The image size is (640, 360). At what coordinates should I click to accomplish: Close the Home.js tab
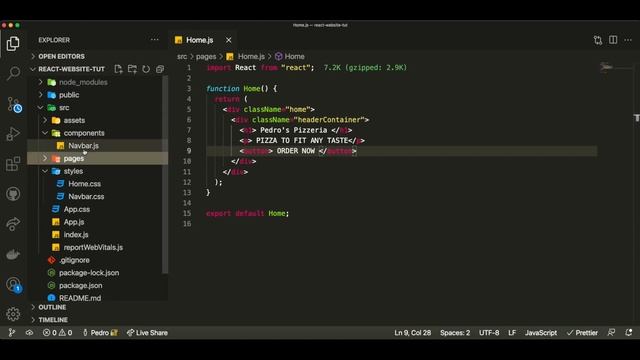coord(229,40)
